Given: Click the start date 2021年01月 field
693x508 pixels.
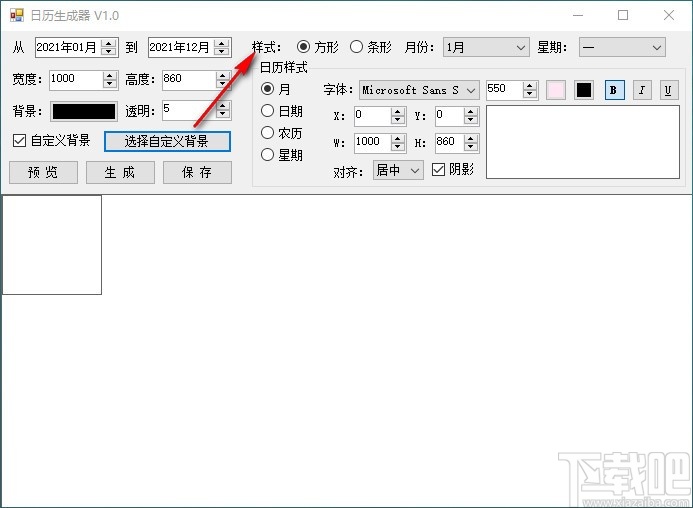Looking at the screenshot, I should point(68,47).
